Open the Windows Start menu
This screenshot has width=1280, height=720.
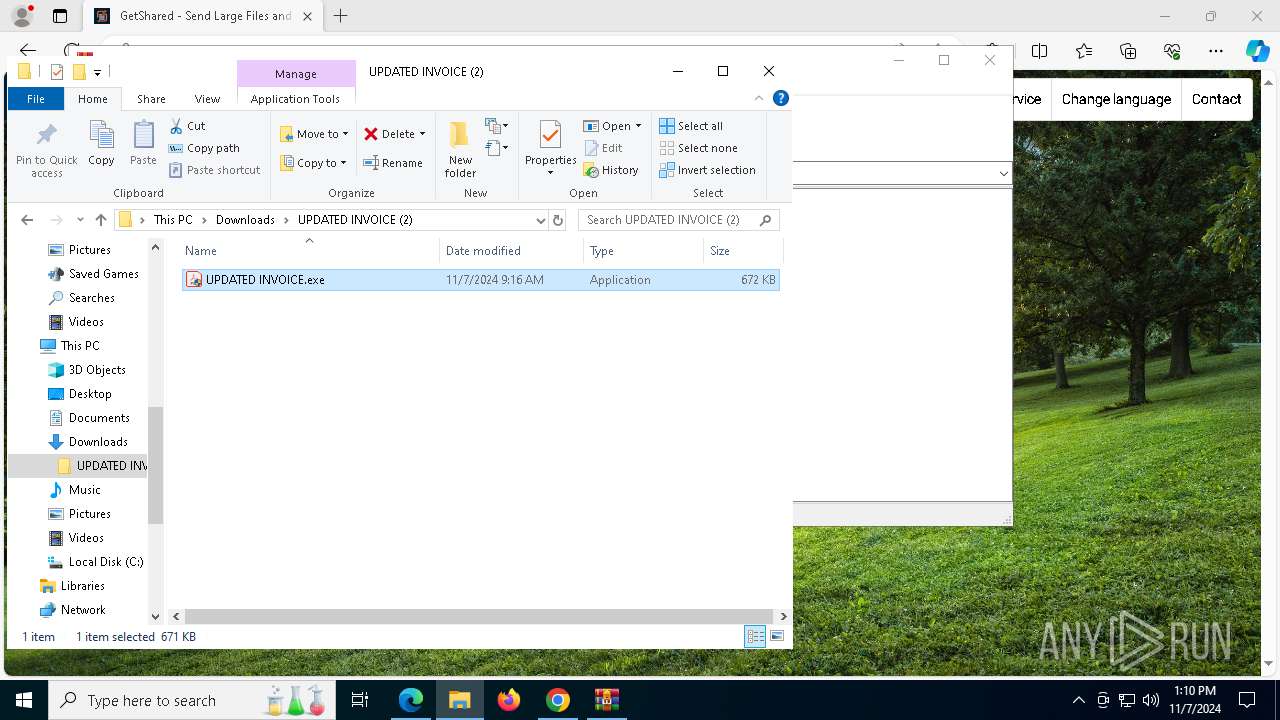tap(24, 700)
